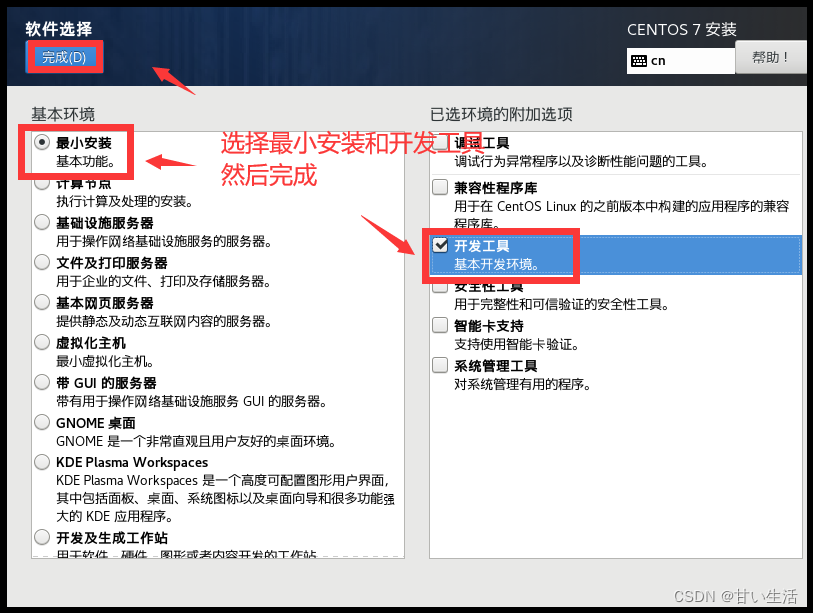Viewport: 813px width, 613px height.
Task: Click the text 基本开发环境。
Action: point(497,264)
